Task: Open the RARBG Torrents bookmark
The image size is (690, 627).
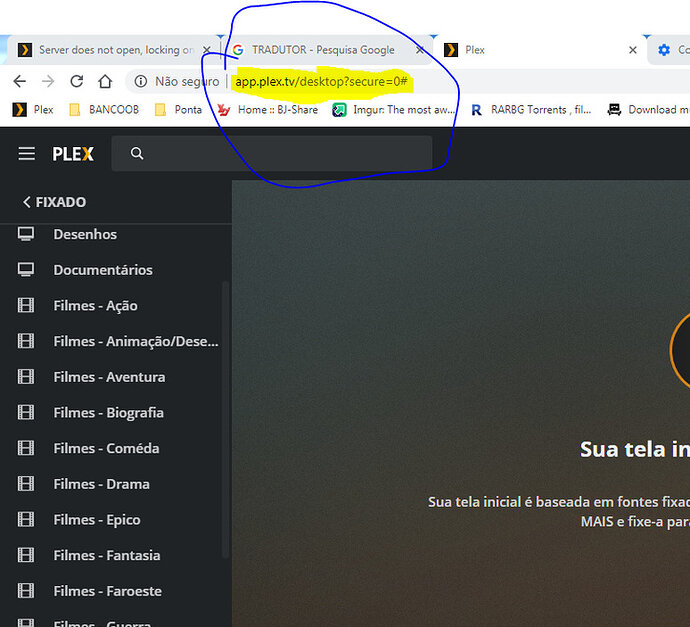Action: tap(531, 110)
